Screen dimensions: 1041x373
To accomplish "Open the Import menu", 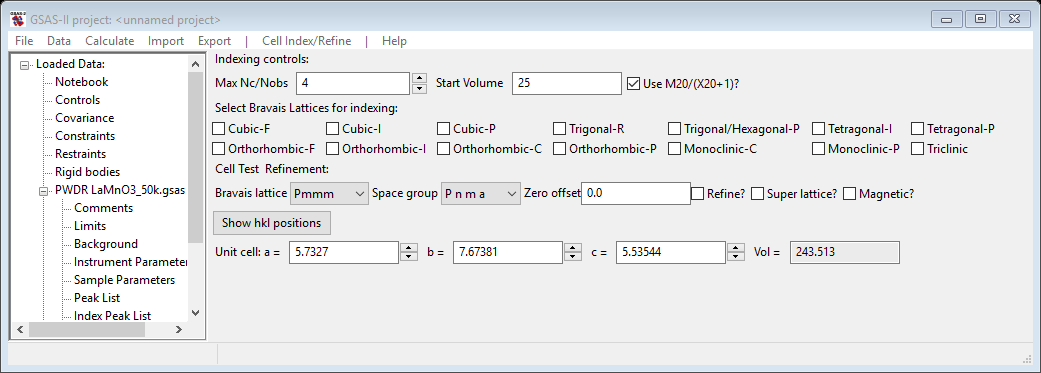I will [166, 40].
